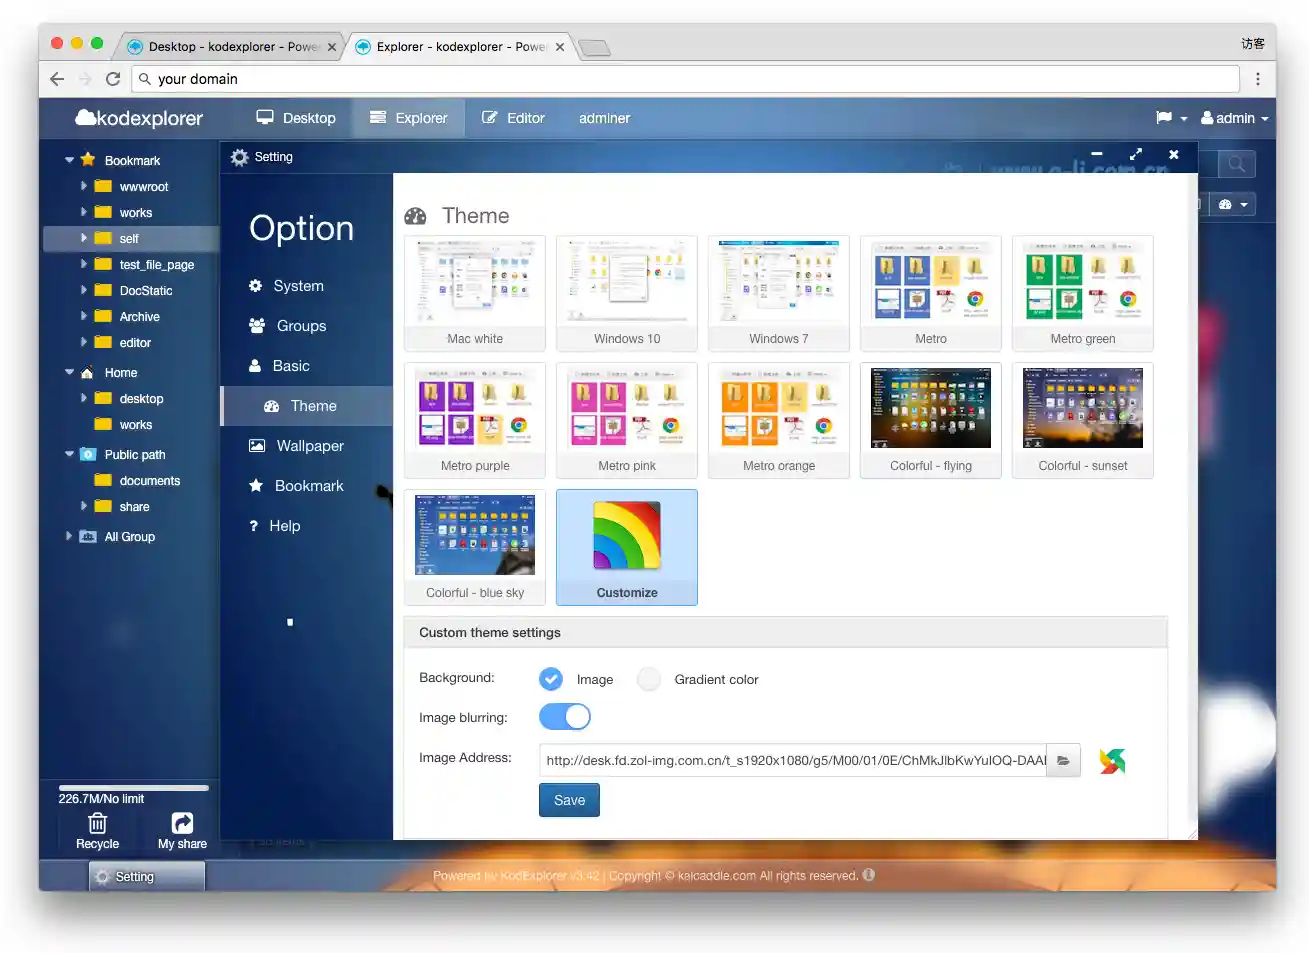Open the Editor top menu item

click(x=513, y=118)
